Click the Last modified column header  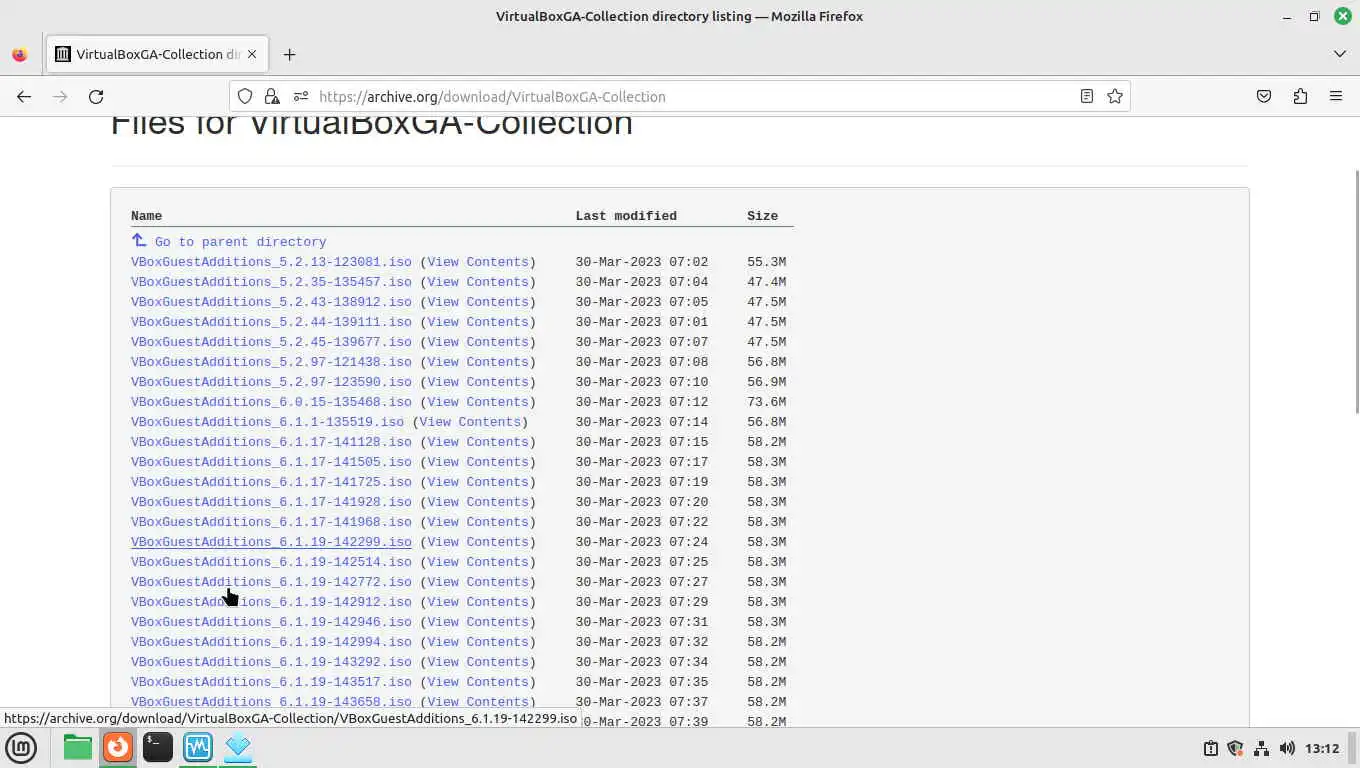(626, 216)
